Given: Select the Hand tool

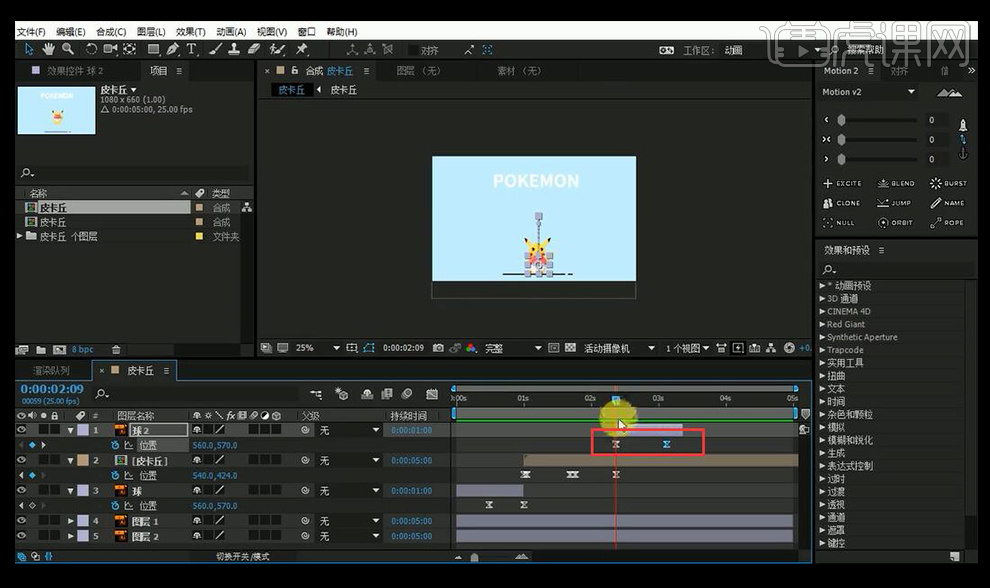Looking at the screenshot, I should tap(49, 49).
